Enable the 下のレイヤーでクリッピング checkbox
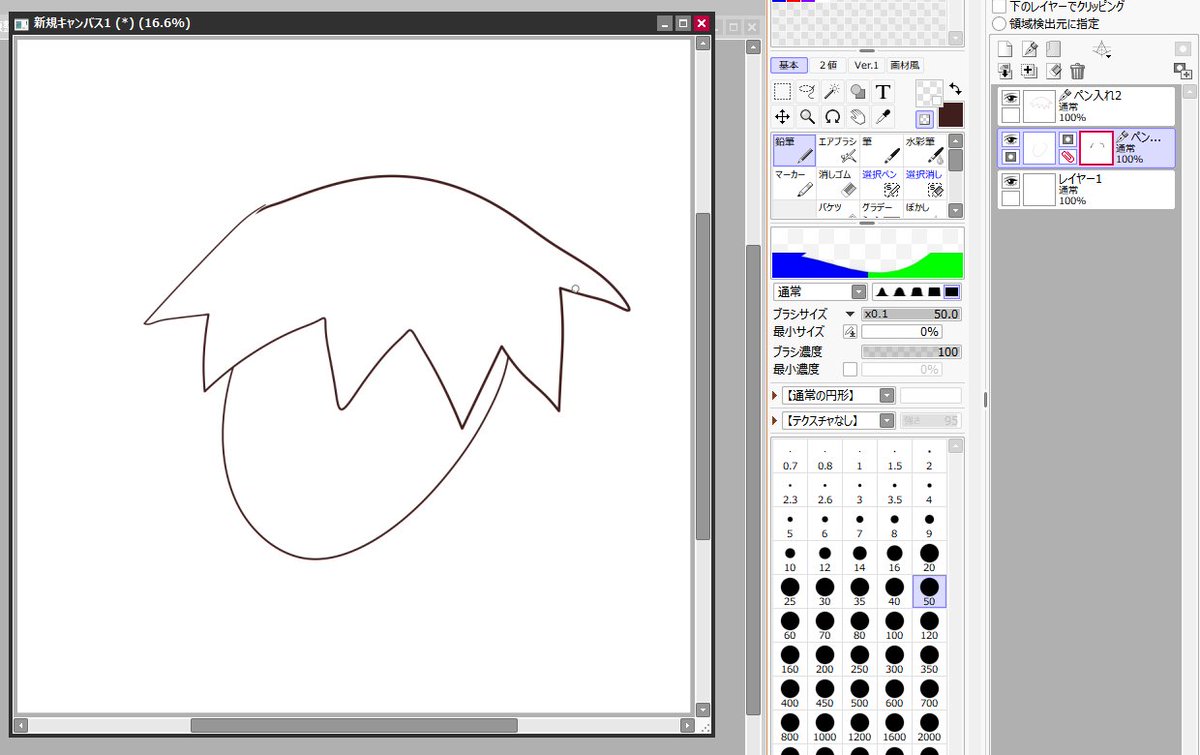 pos(998,7)
